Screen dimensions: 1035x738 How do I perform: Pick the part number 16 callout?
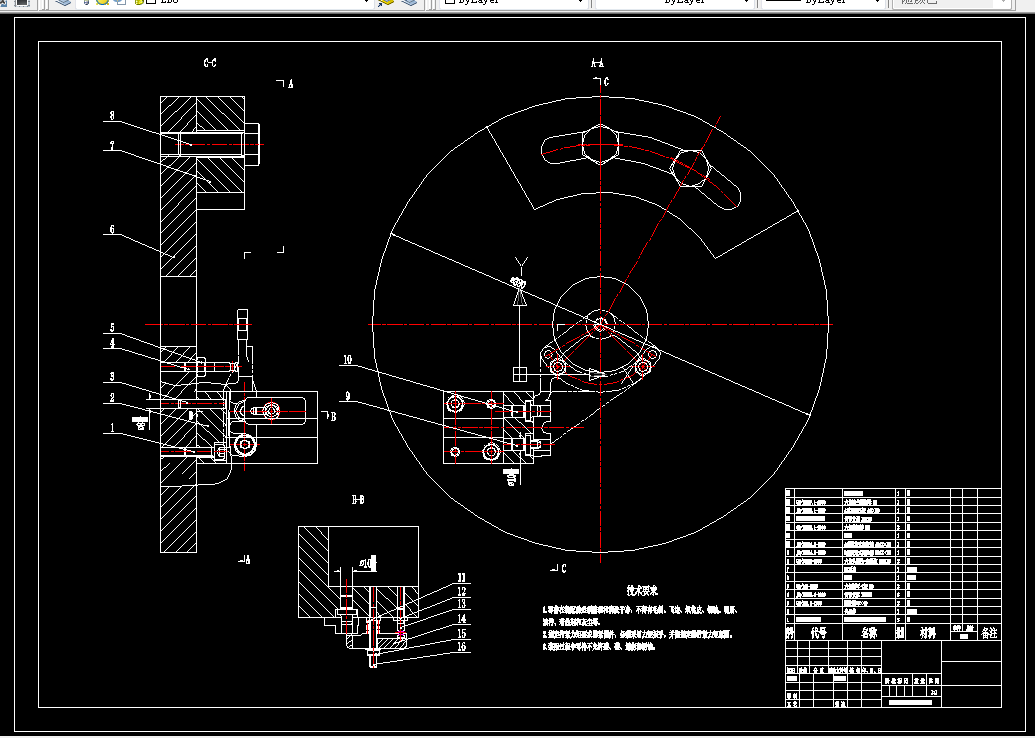pyautogui.click(x=462, y=646)
